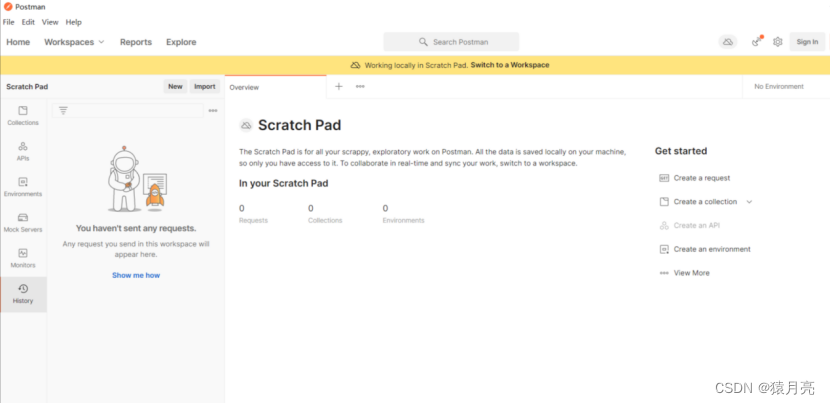This screenshot has width=830, height=404.
Task: Open the Environments sidebar panel
Action: 23,187
